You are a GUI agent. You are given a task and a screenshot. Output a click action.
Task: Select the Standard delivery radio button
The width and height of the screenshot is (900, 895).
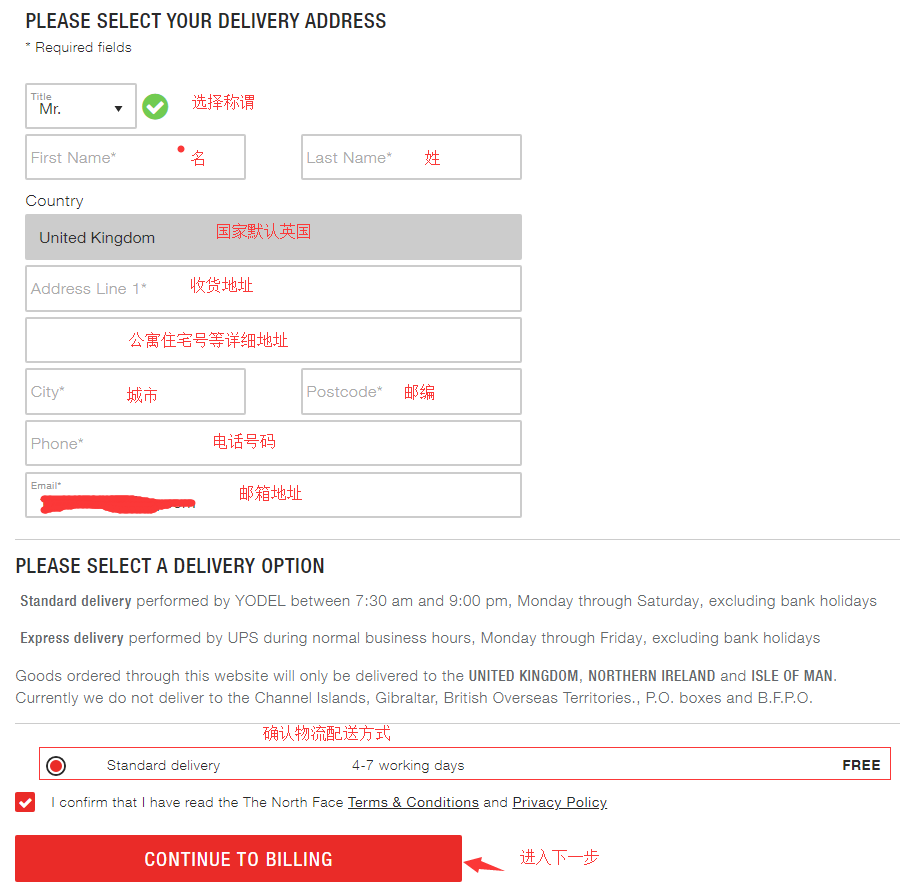(56, 766)
